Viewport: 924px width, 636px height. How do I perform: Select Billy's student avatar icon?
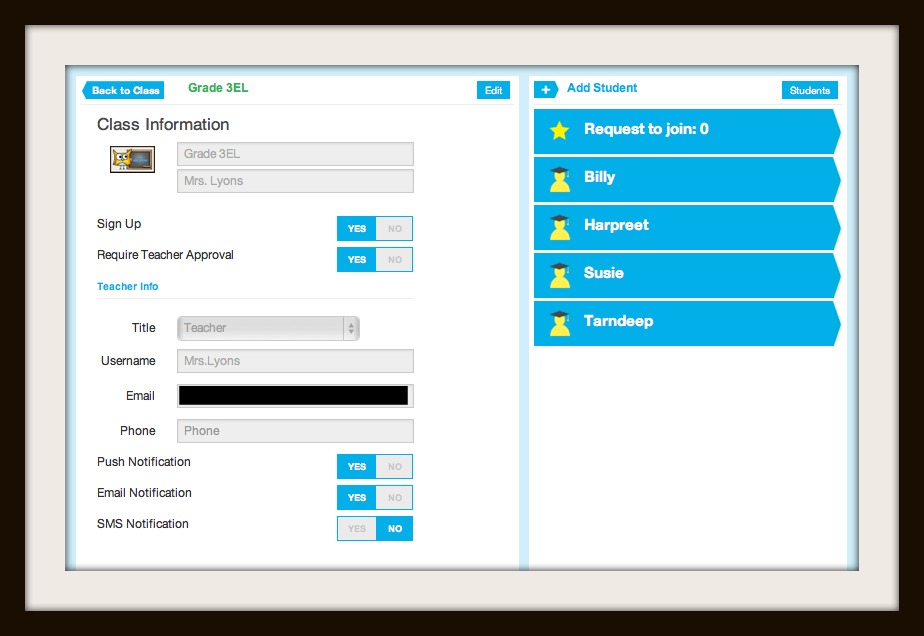[x=558, y=179]
